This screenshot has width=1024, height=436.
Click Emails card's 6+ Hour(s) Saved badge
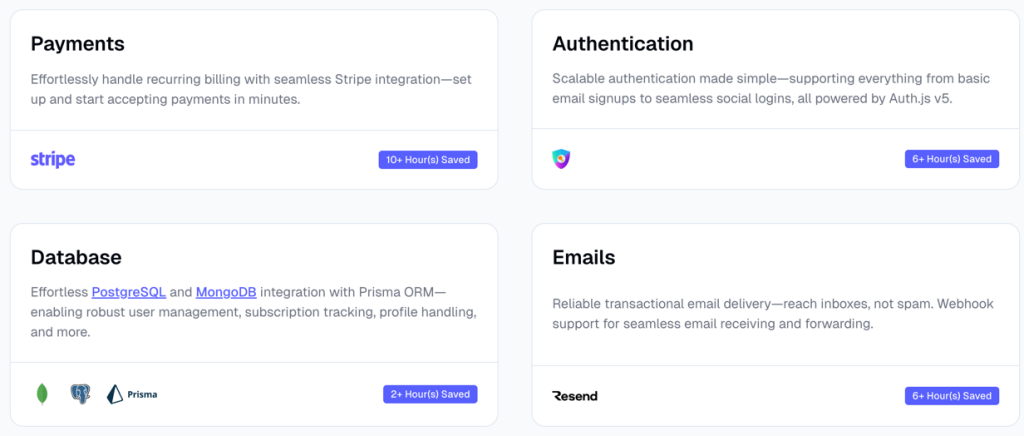[x=951, y=396]
